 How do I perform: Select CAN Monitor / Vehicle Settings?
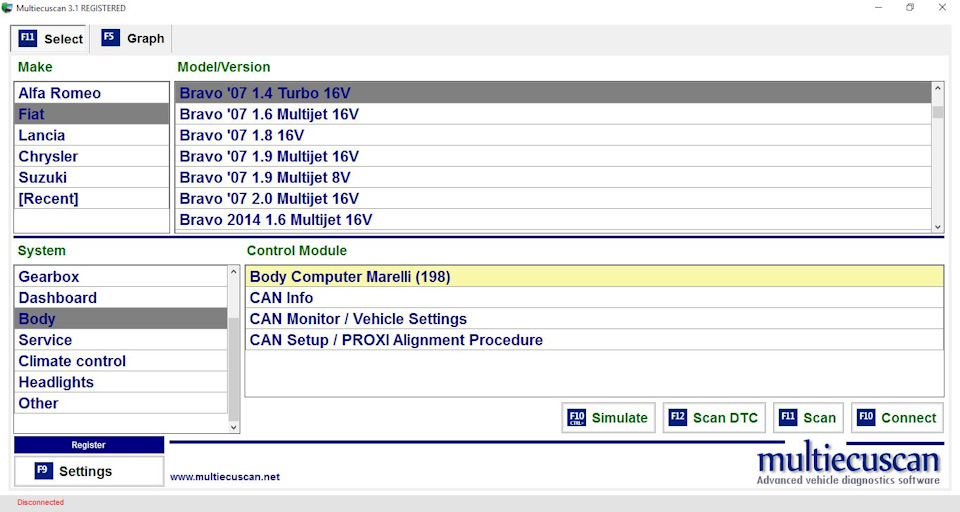click(594, 319)
